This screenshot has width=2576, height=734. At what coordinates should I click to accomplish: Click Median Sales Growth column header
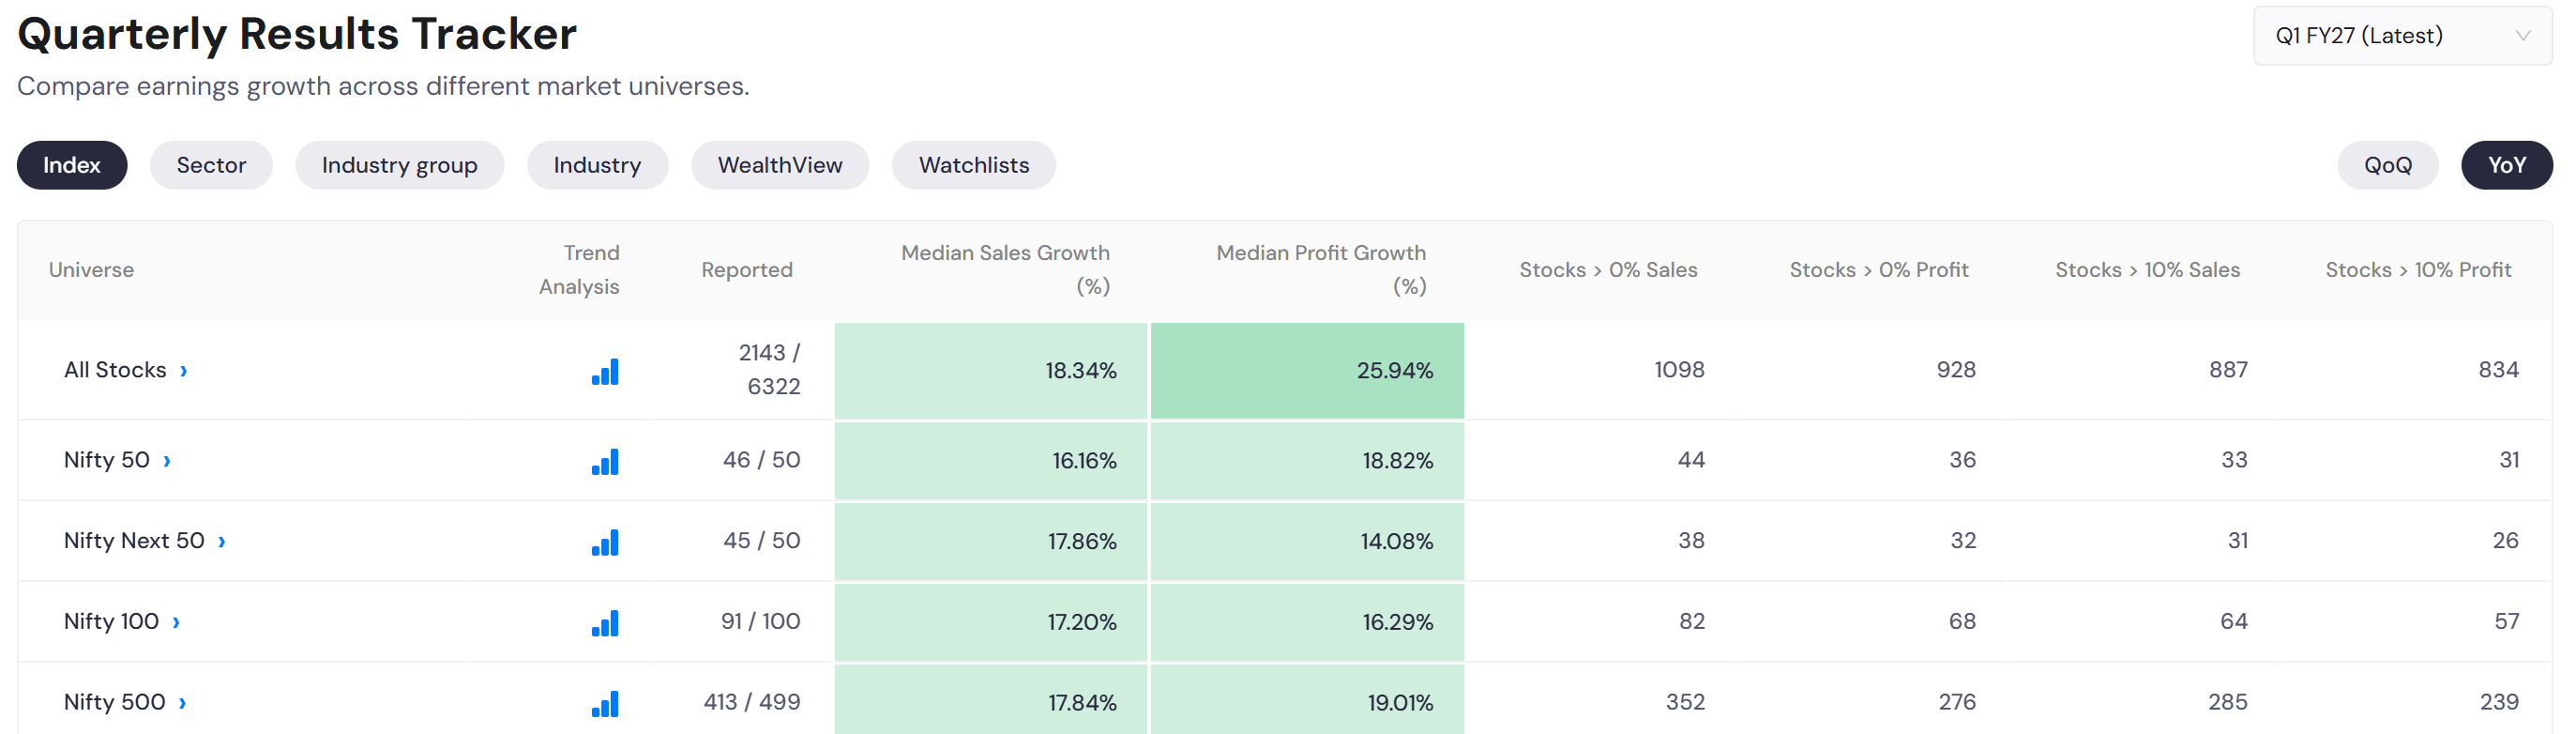1005,269
